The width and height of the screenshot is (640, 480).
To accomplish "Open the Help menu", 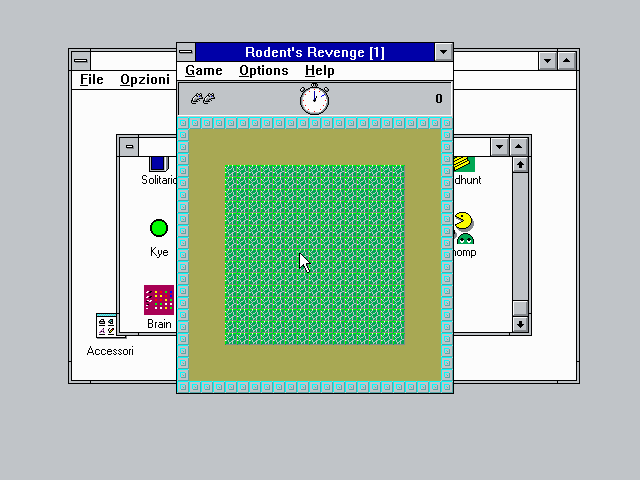I will coord(320,71).
